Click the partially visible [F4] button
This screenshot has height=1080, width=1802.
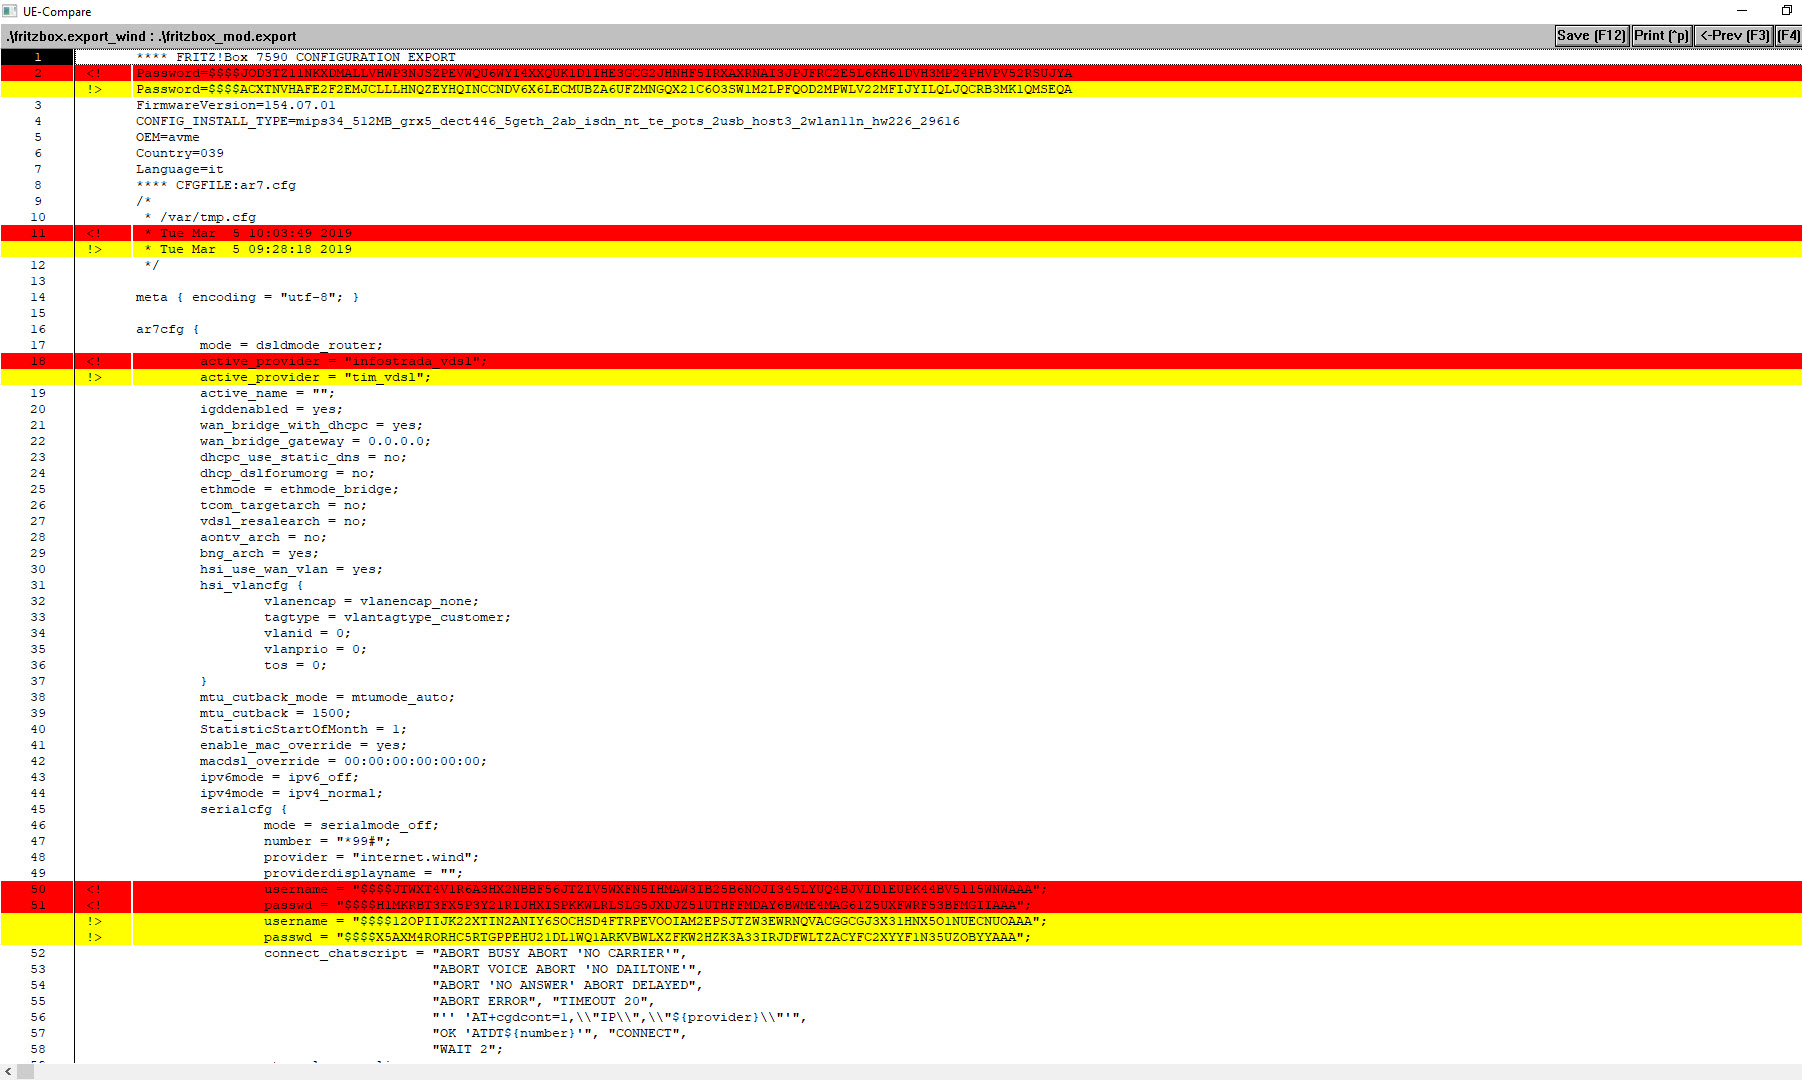[x=1788, y=36]
